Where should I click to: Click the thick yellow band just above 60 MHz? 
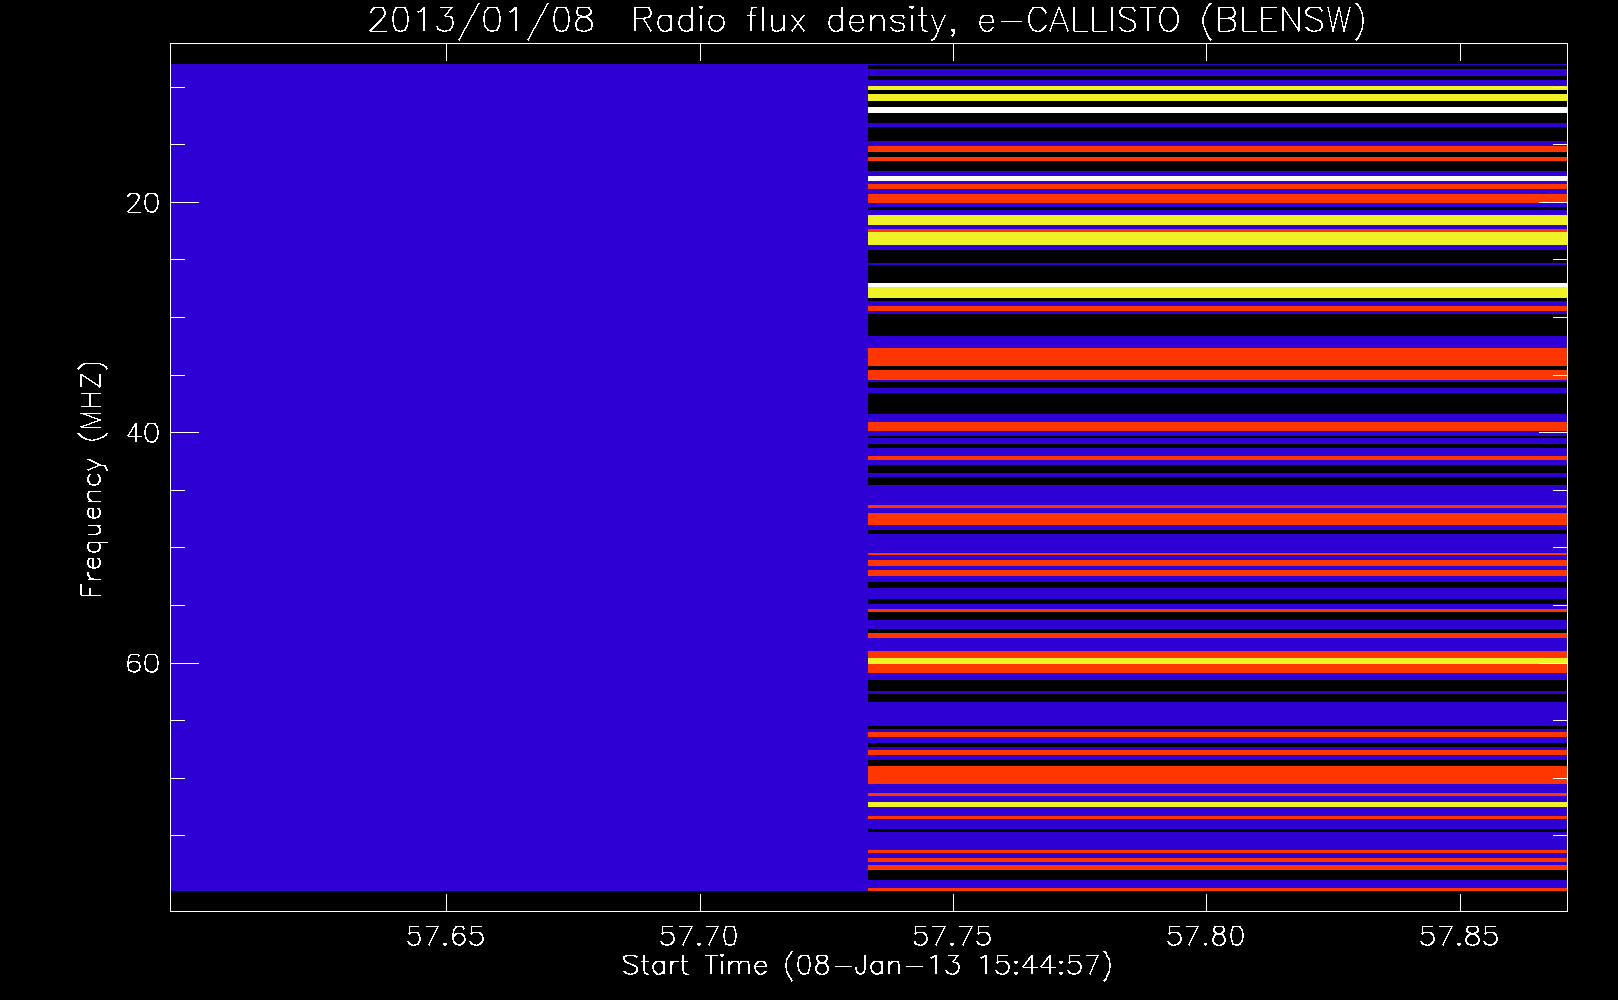1217,660
